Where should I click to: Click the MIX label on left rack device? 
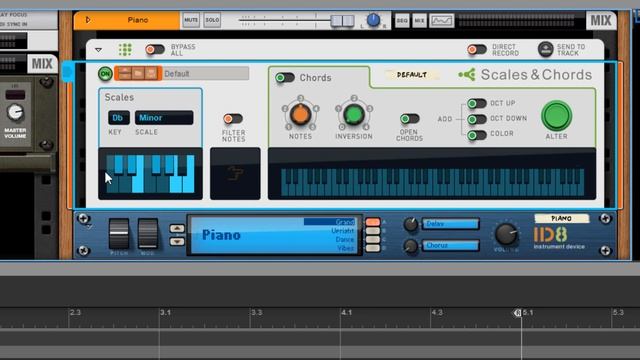pyautogui.click(x=42, y=64)
